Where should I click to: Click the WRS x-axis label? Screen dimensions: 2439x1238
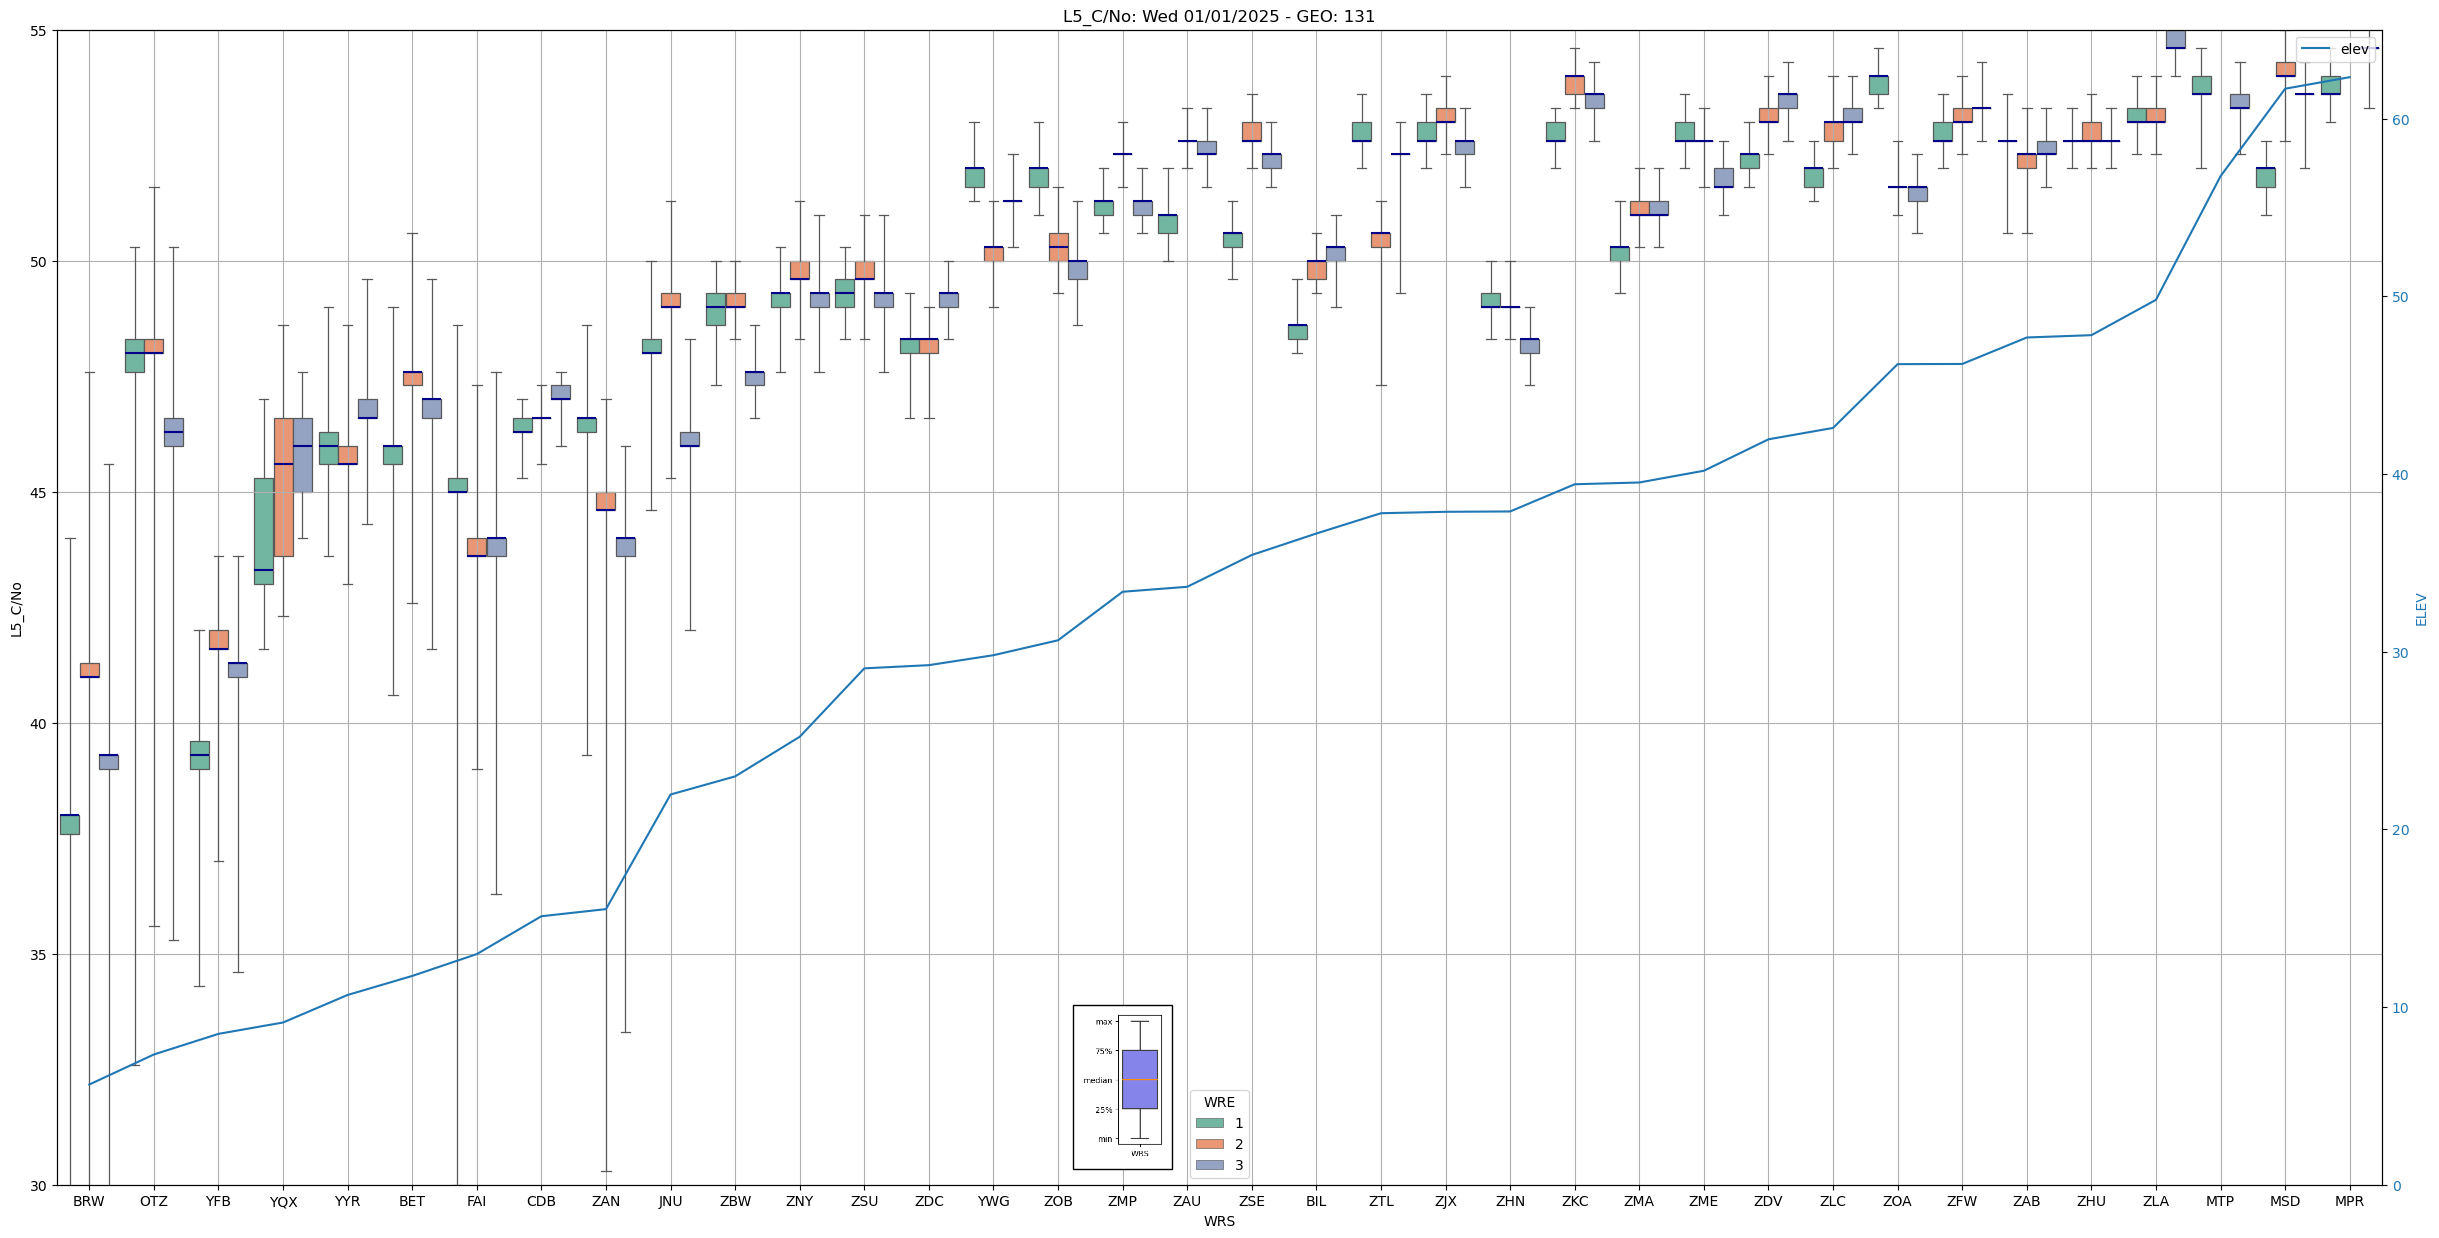point(1218,1221)
